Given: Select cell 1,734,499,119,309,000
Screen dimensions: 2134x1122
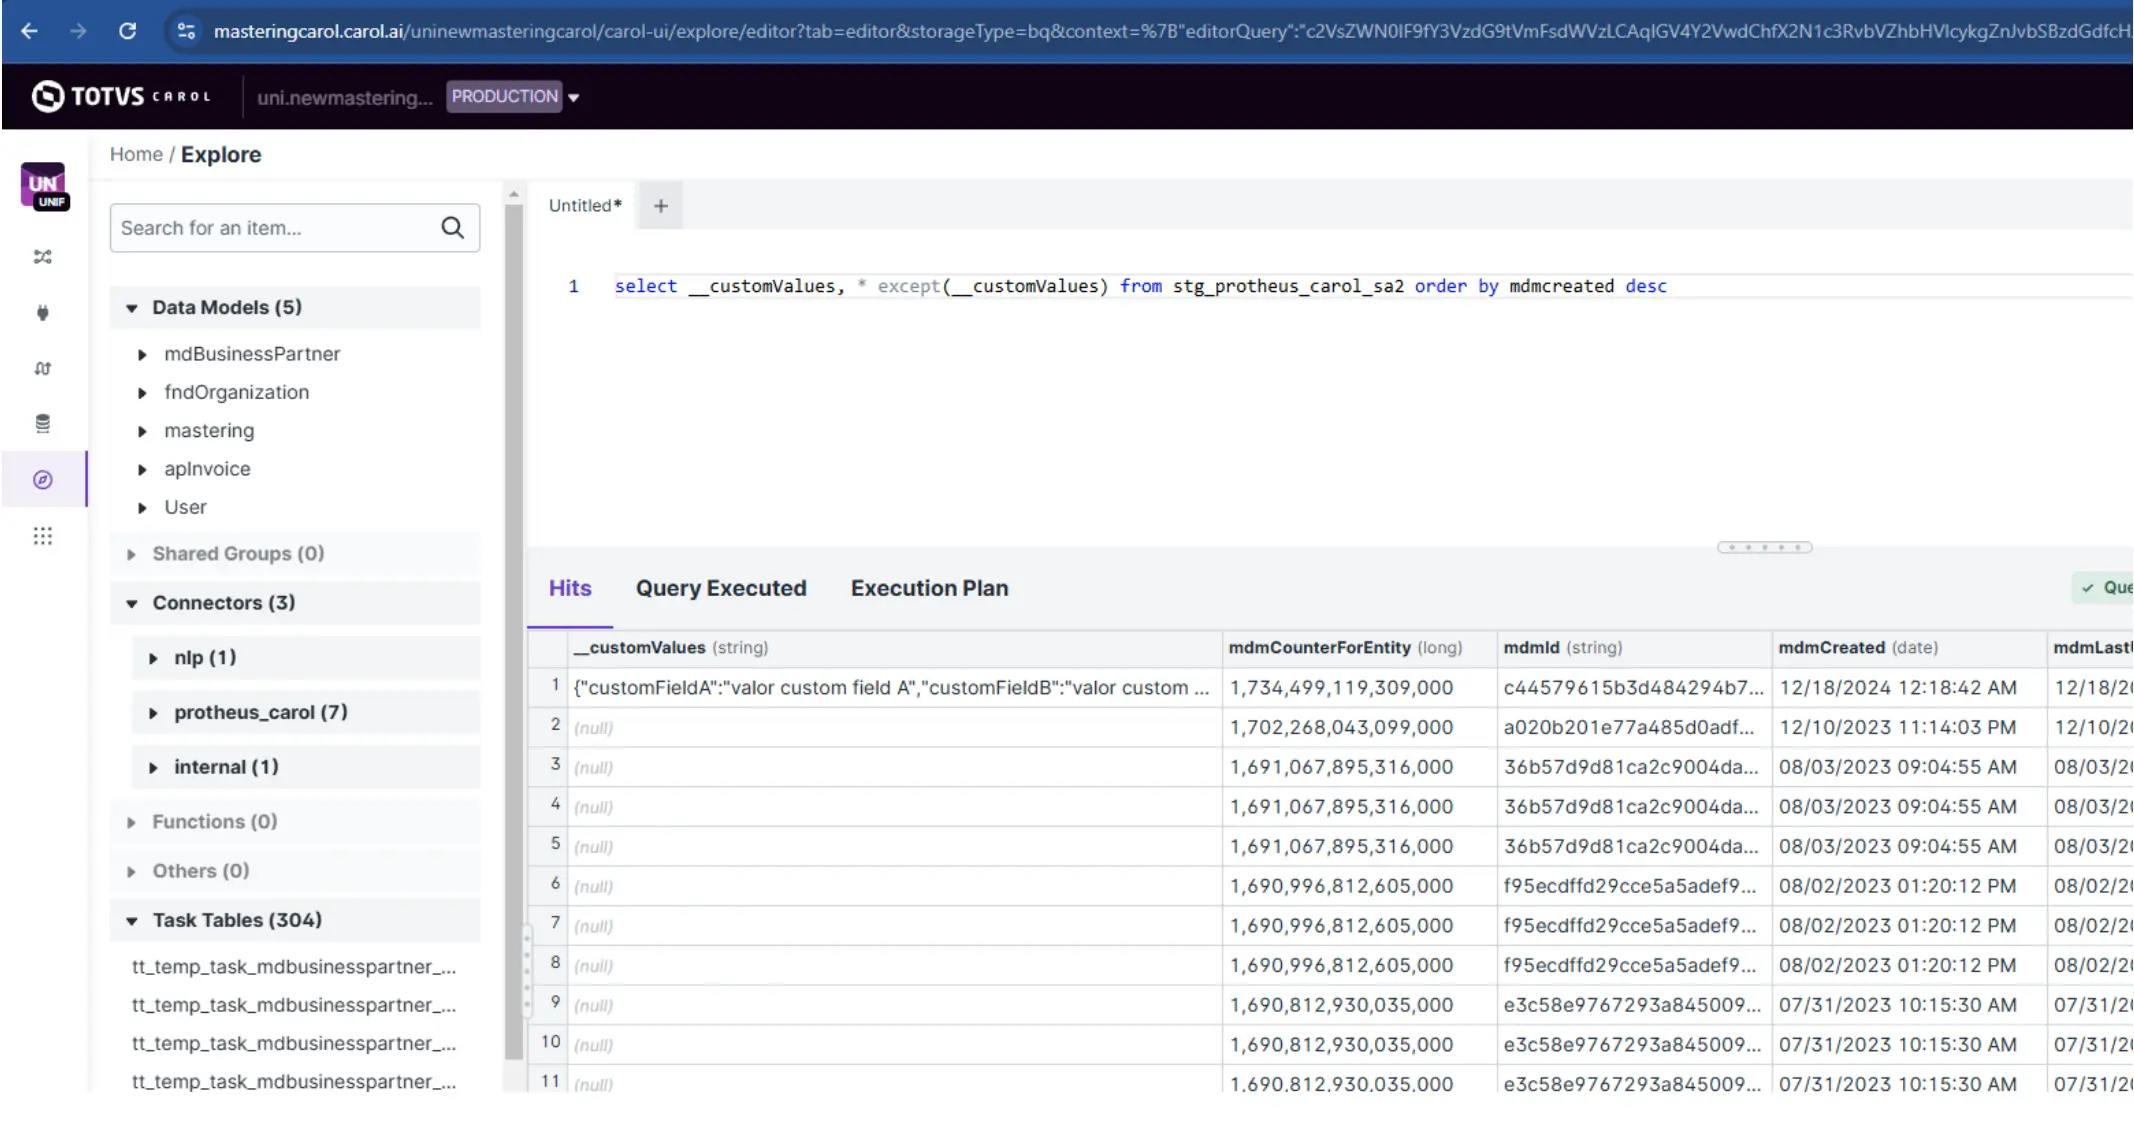Looking at the screenshot, I should click(x=1360, y=688).
